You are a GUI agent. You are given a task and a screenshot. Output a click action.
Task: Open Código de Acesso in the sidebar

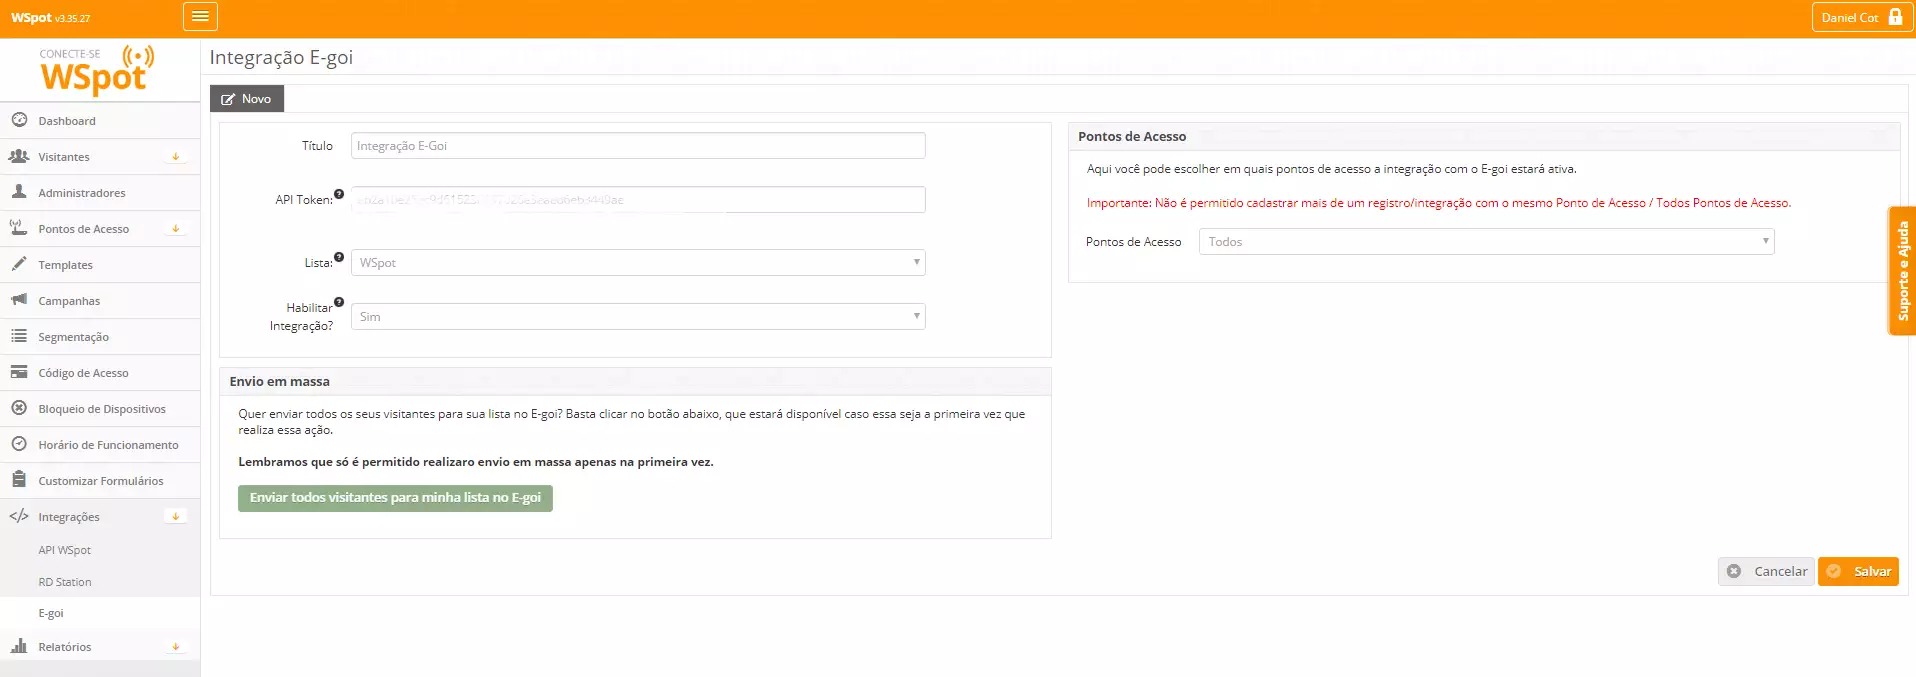pyautogui.click(x=100, y=373)
